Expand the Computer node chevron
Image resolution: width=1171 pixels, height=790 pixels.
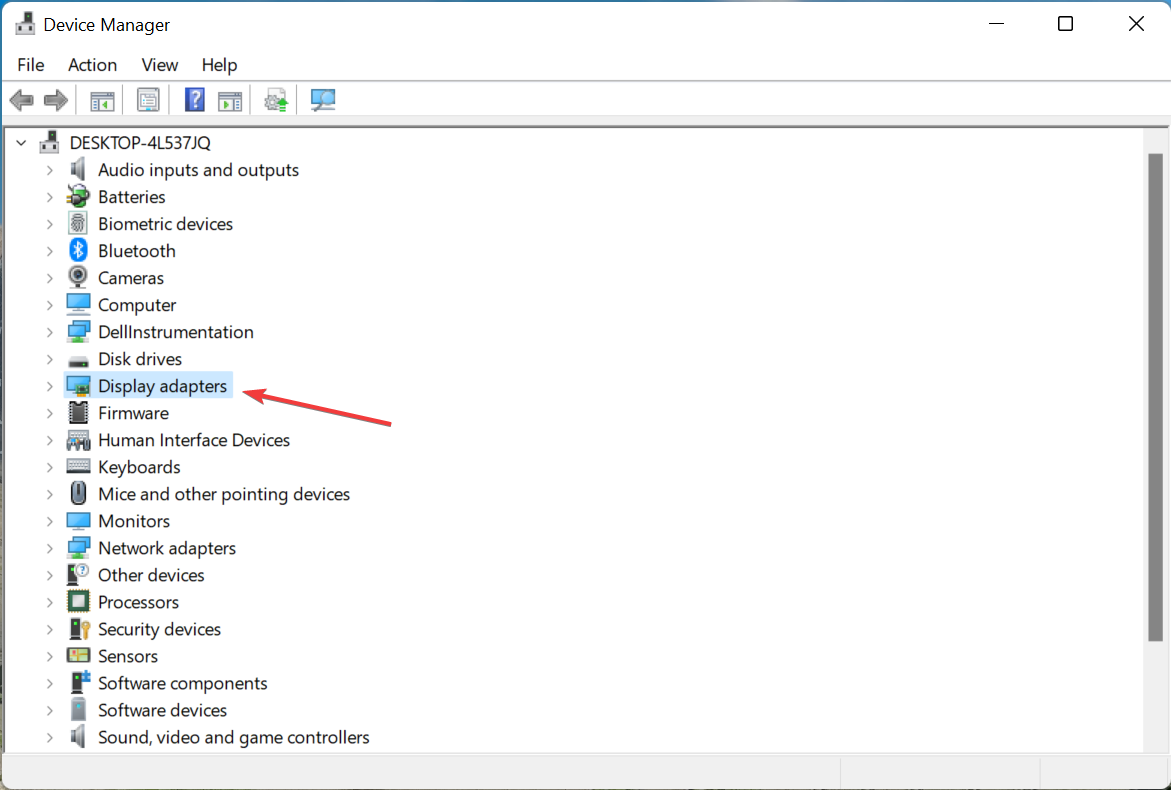click(x=49, y=305)
